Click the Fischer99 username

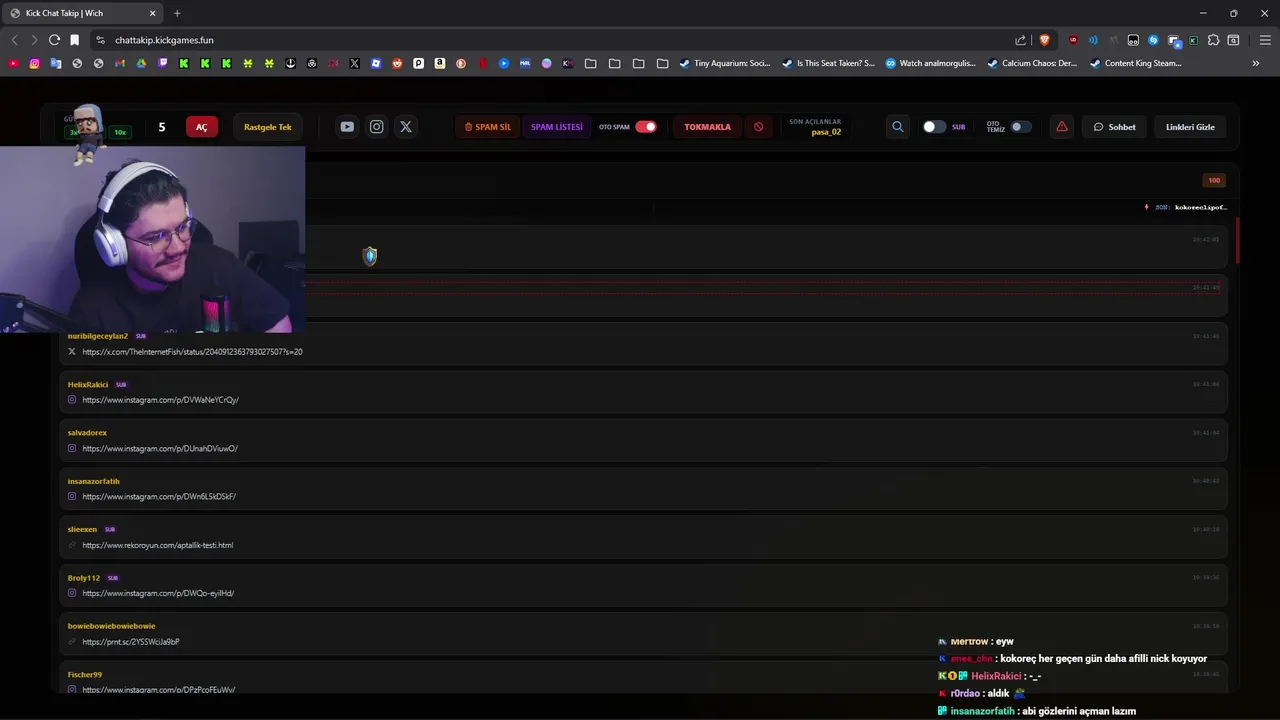tap(85, 675)
